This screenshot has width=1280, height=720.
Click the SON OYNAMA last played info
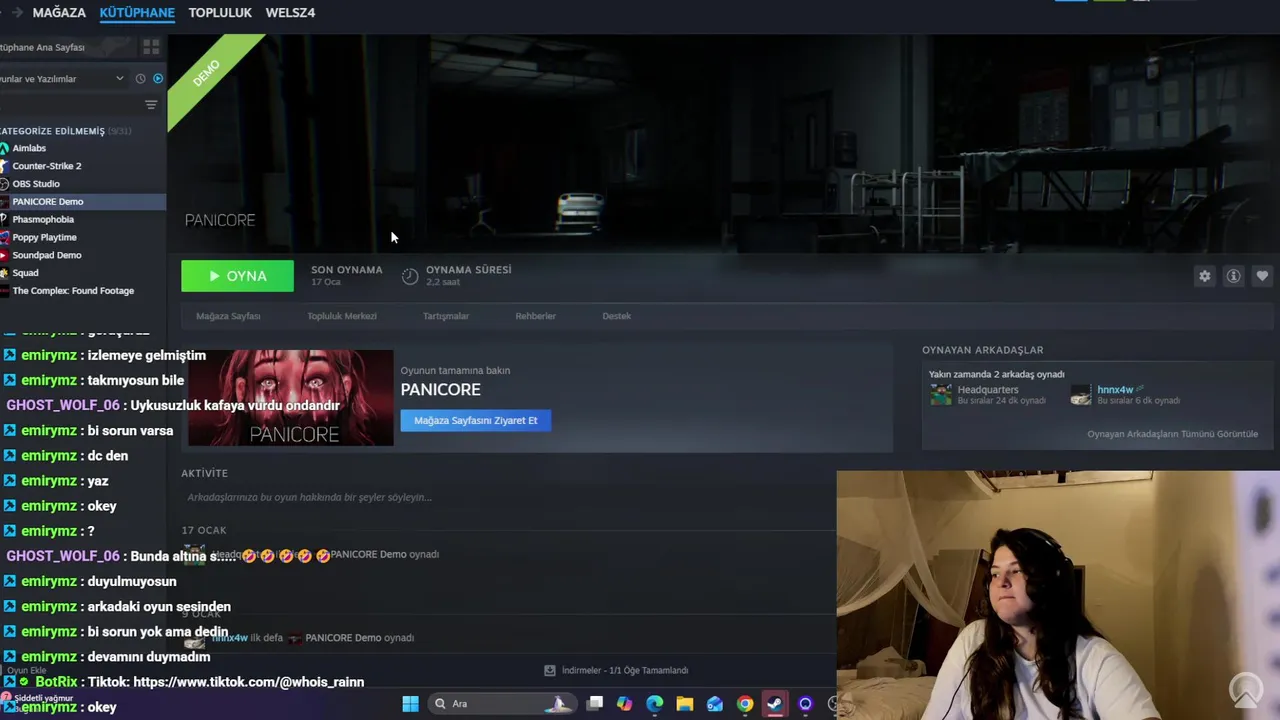(346, 275)
